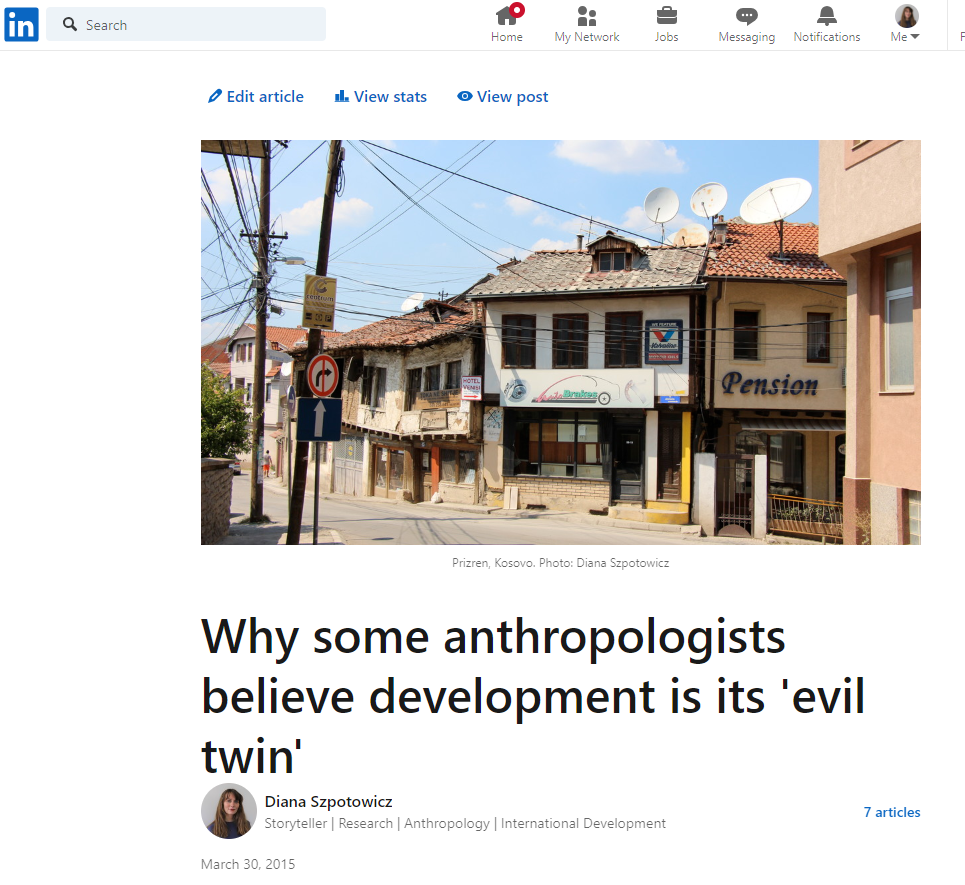Click the LinkedIn logo icon

22,25
